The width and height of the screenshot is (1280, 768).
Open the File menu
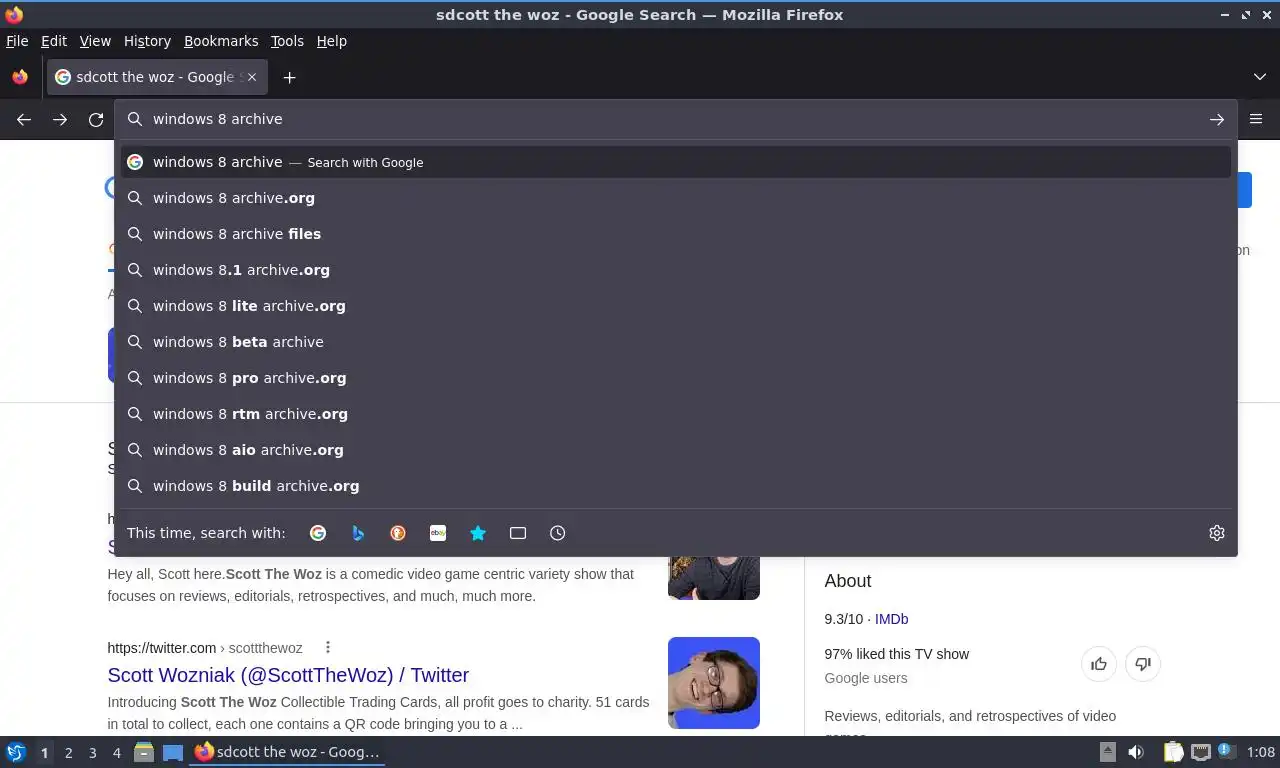17,41
